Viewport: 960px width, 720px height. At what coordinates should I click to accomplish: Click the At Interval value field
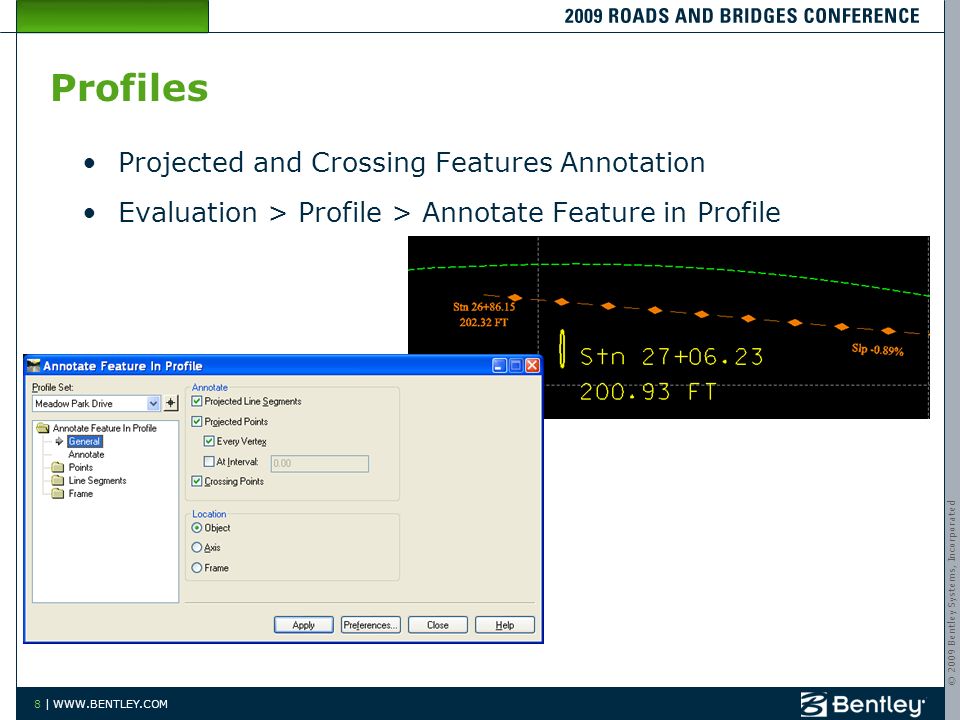coord(320,463)
